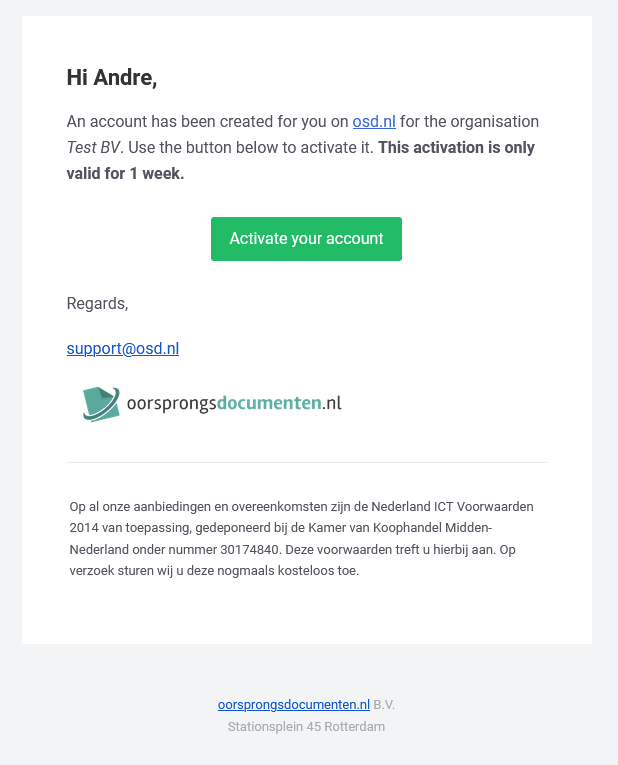Click the "Stationsplein 45 Rotterdam" address

[306, 726]
